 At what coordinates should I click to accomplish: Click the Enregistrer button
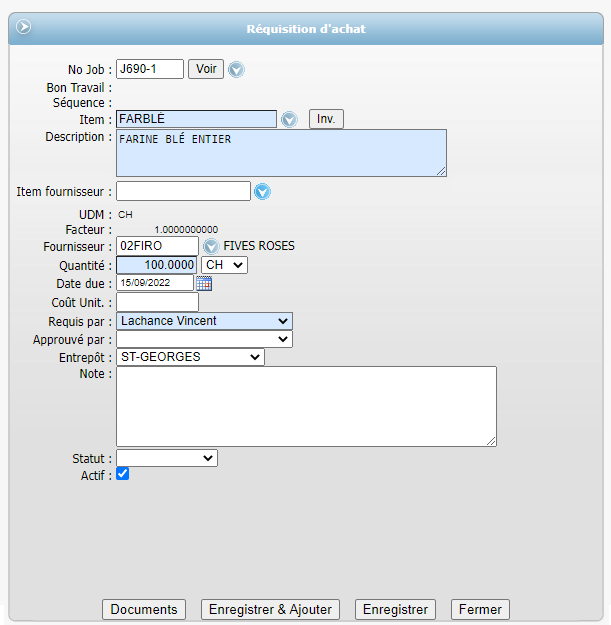coord(395,609)
